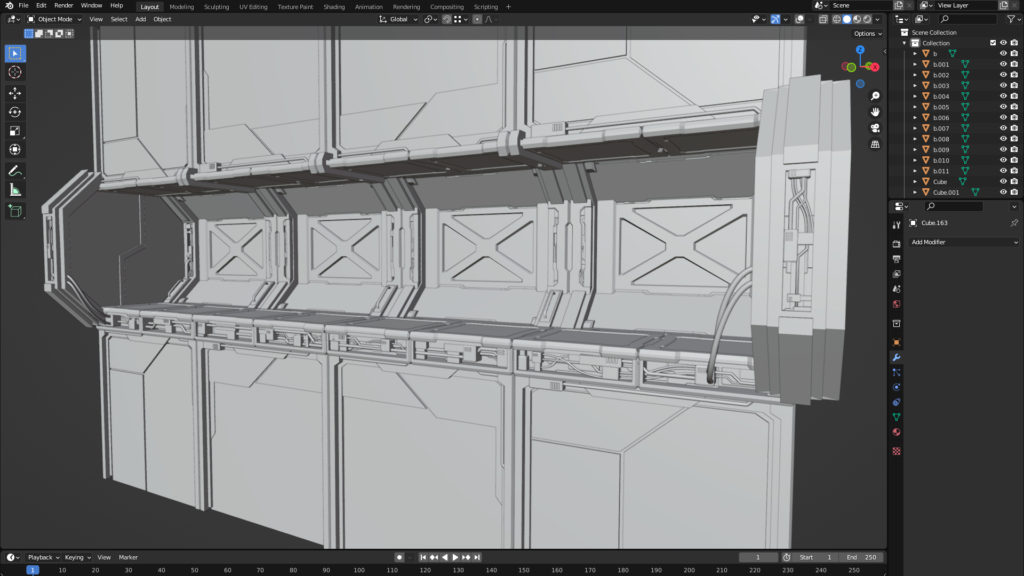Click the Add Cube tool
1024x576 pixels.
[15, 211]
